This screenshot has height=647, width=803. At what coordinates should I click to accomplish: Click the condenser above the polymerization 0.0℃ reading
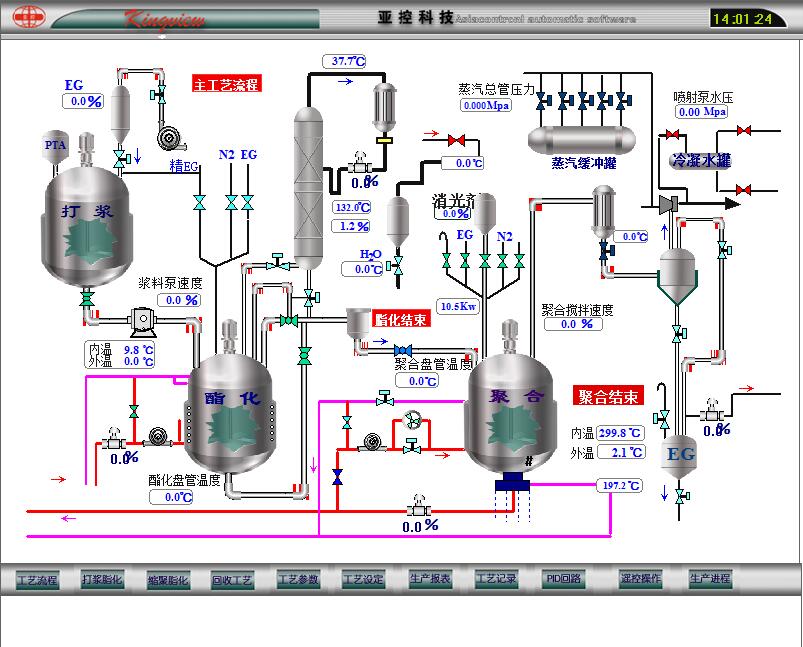click(x=603, y=213)
